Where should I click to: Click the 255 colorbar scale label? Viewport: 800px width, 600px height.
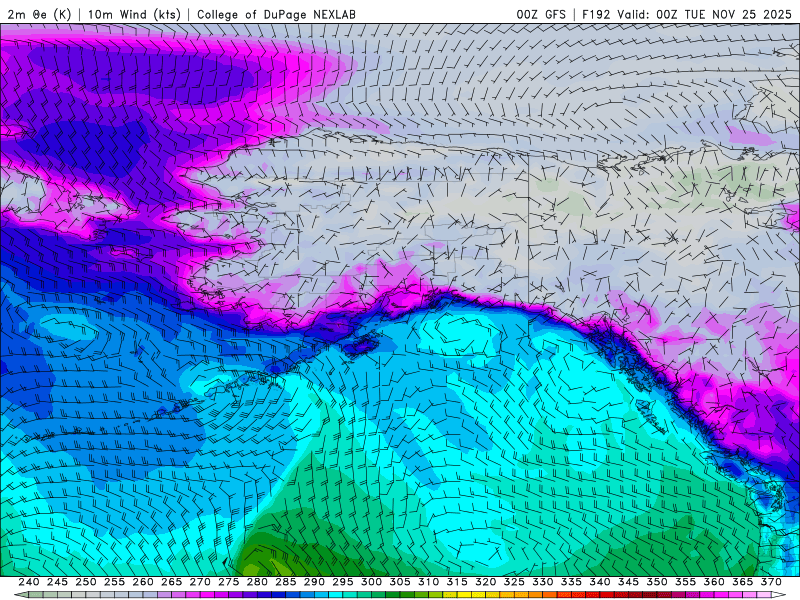coord(114,582)
